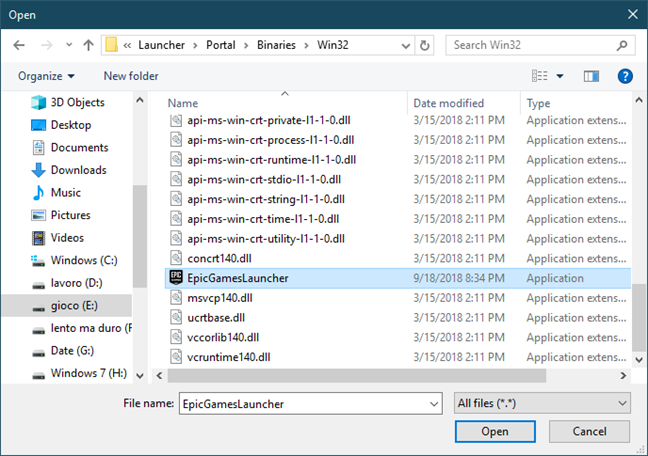Click navigation pane scroll down arrow
The image size is (648, 456).
[x=140, y=375]
